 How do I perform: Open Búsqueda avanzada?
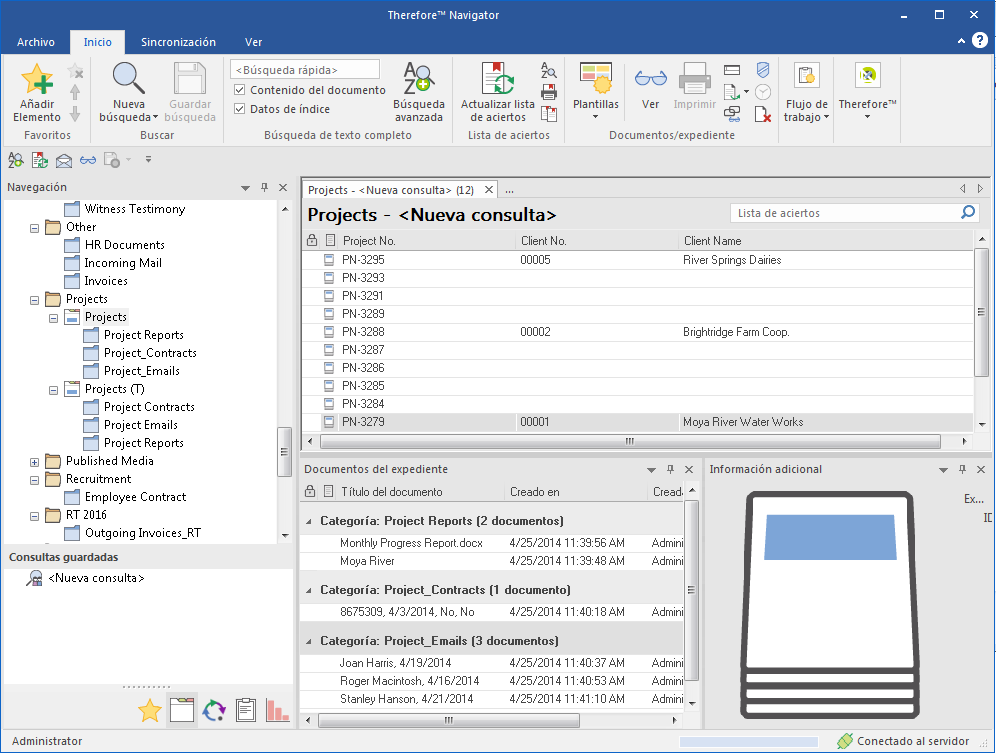pos(418,93)
